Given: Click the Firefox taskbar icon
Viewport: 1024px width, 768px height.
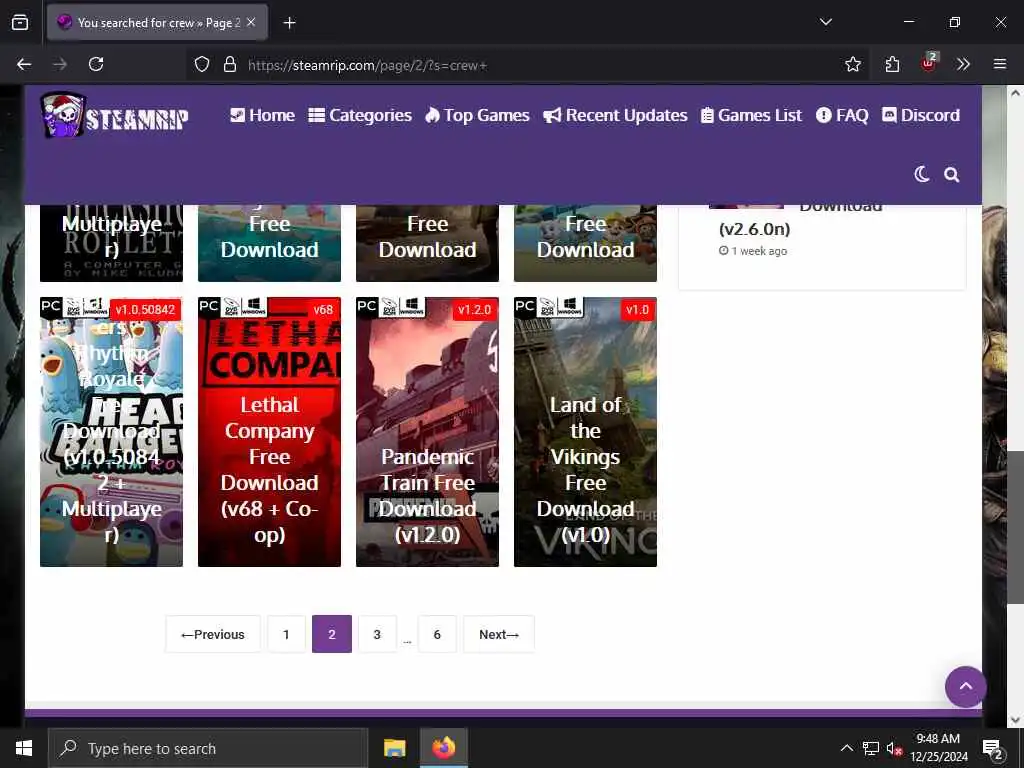Looking at the screenshot, I should (x=443, y=748).
